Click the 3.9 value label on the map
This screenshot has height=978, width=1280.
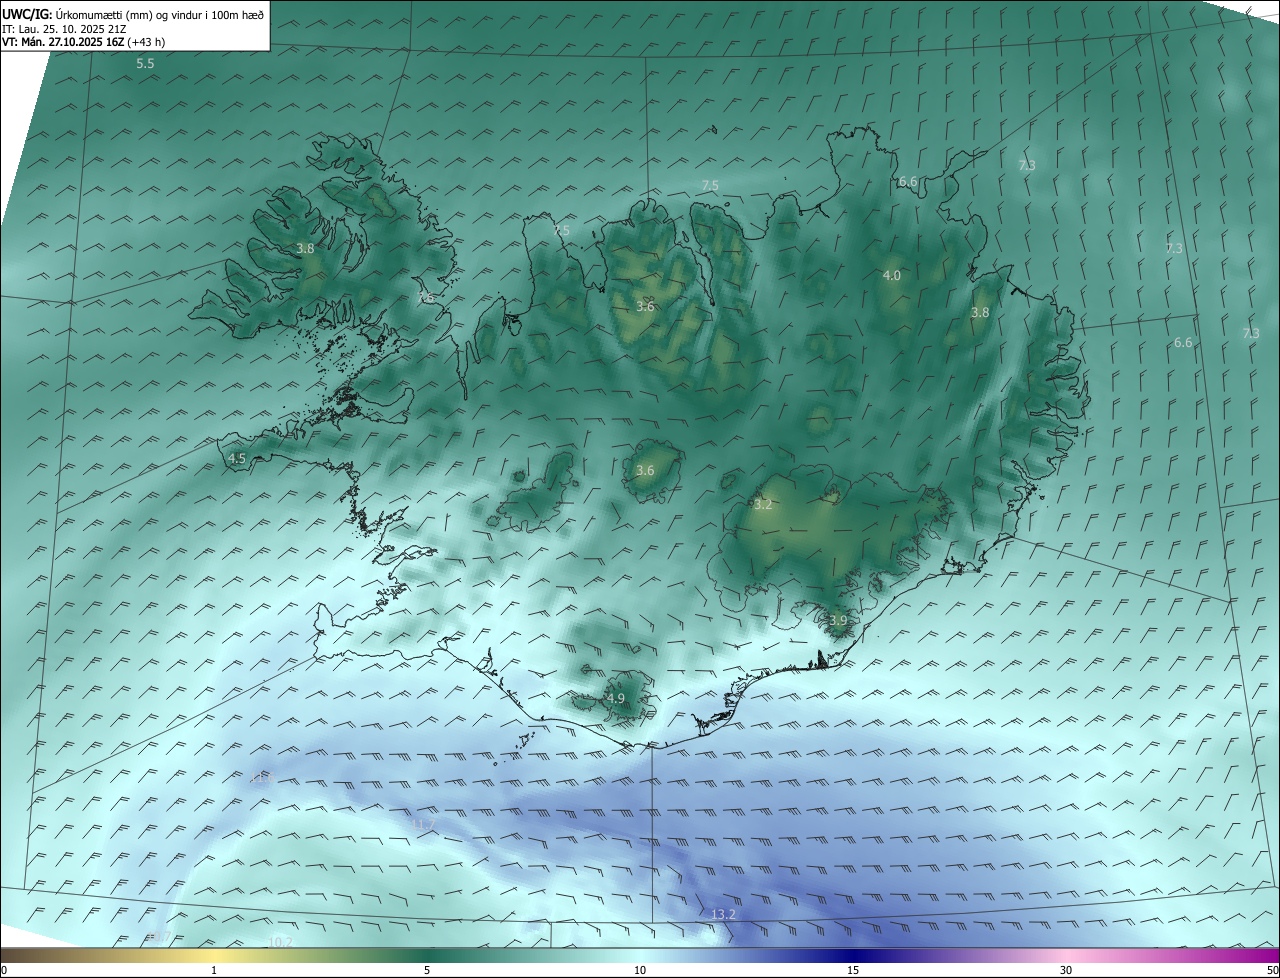(x=838, y=621)
